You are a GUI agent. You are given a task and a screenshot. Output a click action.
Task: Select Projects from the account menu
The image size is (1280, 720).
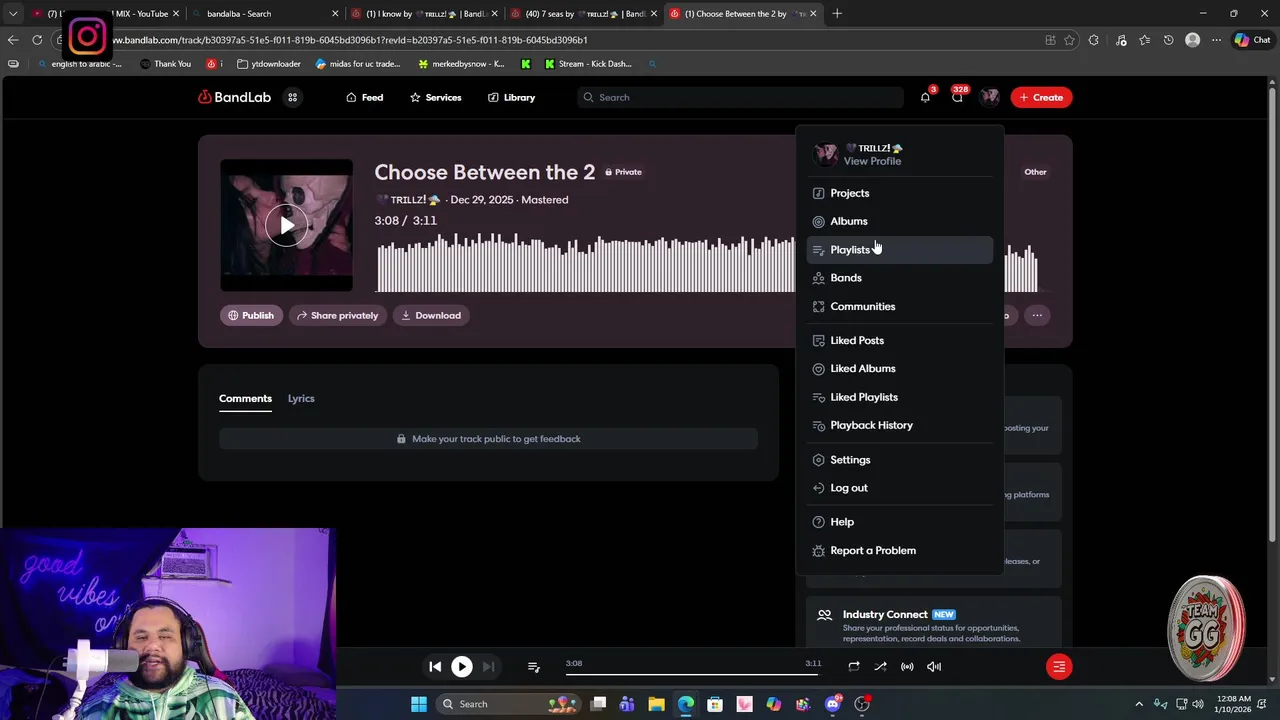[x=899, y=193]
